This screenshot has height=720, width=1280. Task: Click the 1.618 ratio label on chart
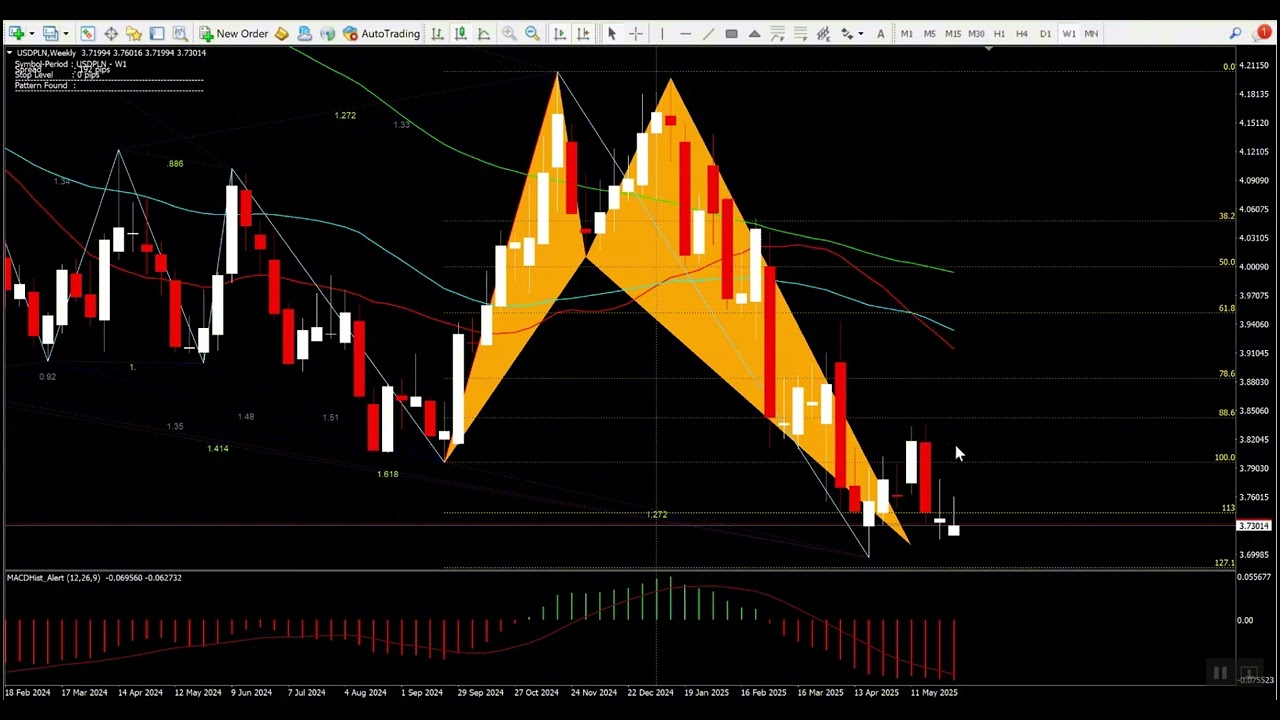[x=388, y=474]
